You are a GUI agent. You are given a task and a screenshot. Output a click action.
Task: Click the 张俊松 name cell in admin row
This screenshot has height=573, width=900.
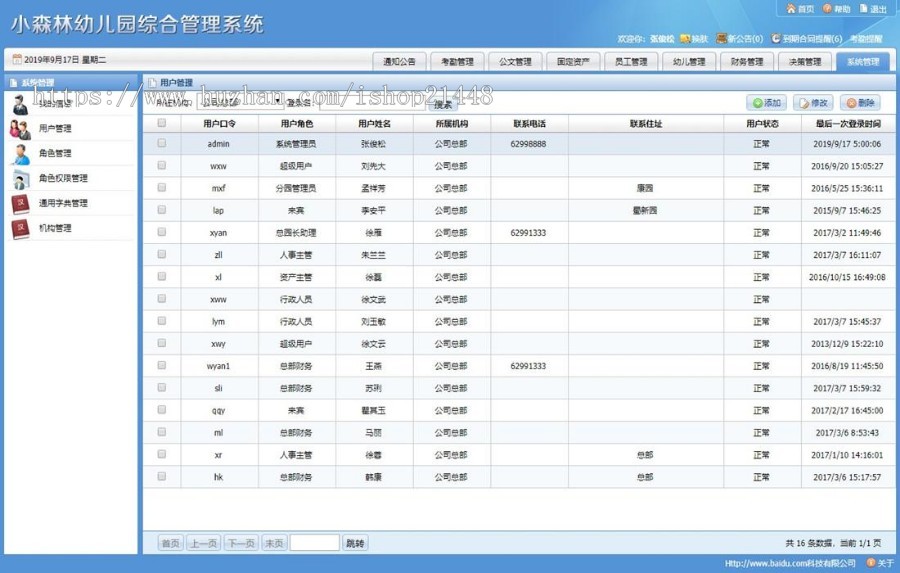click(374, 144)
